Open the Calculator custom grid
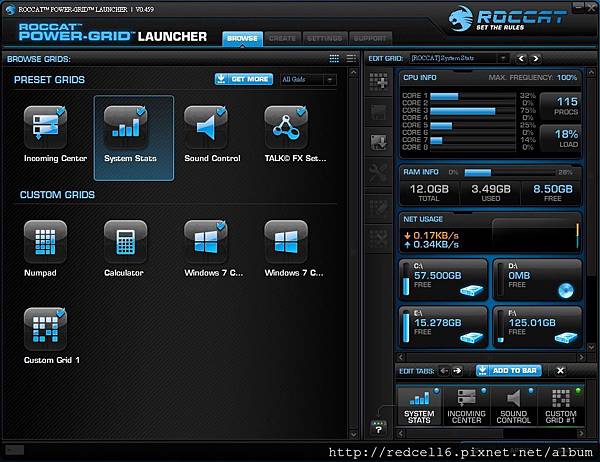This screenshot has width=600, height=462. click(x=126, y=242)
